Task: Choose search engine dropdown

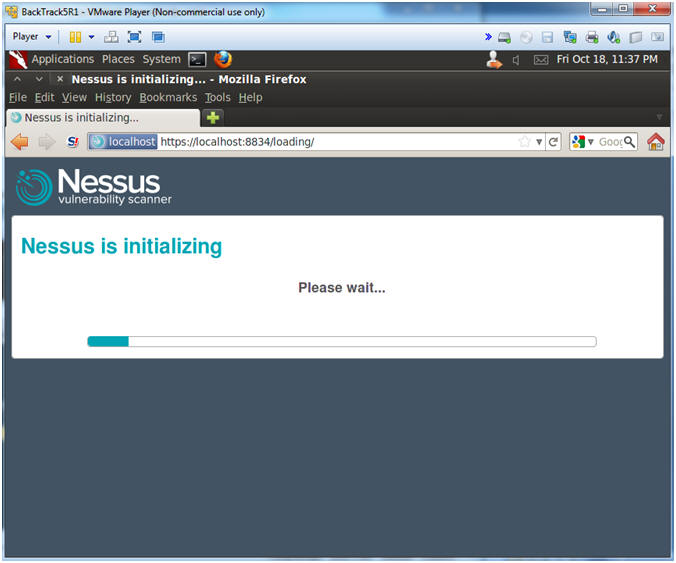Action: coord(582,141)
